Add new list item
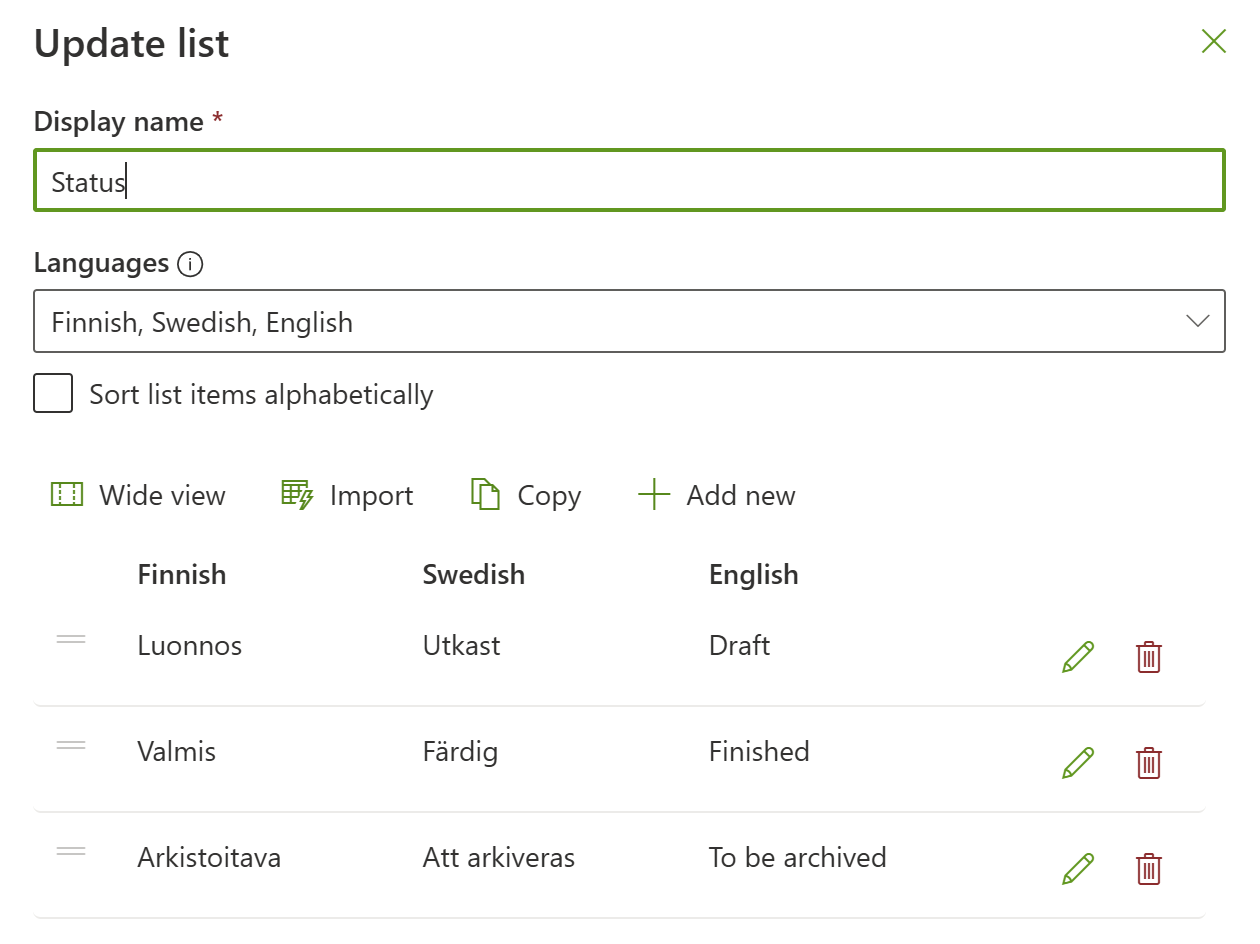Screen dimensions: 1260x944 (x=717, y=496)
